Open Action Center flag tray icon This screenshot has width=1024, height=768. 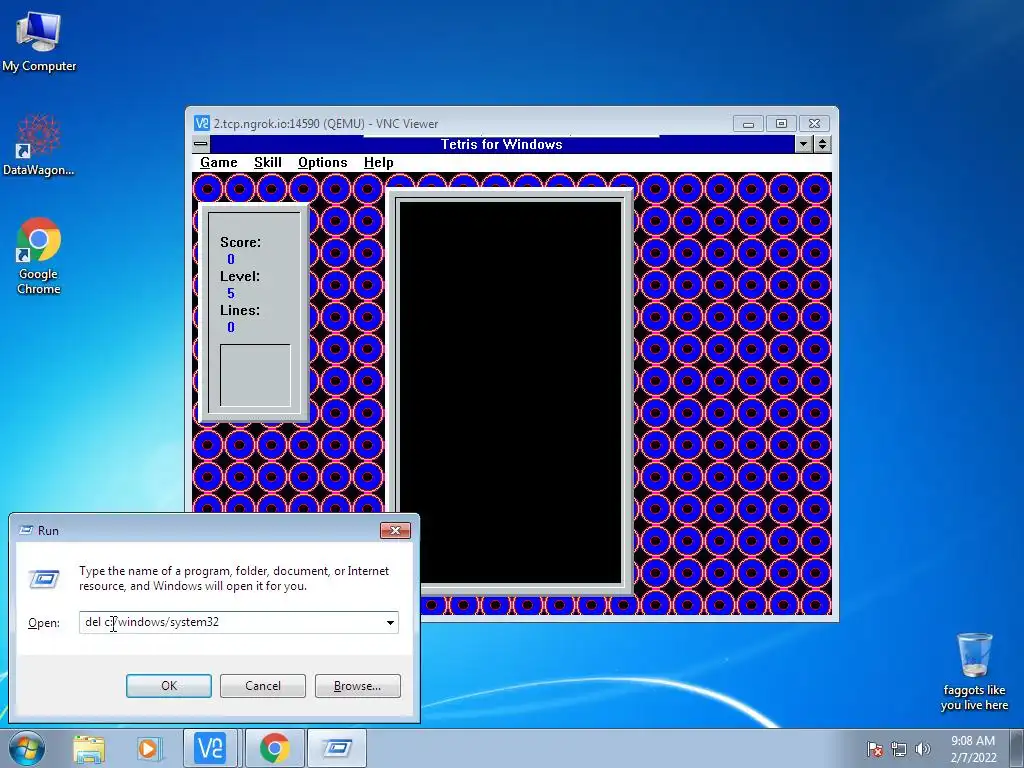tap(875, 748)
